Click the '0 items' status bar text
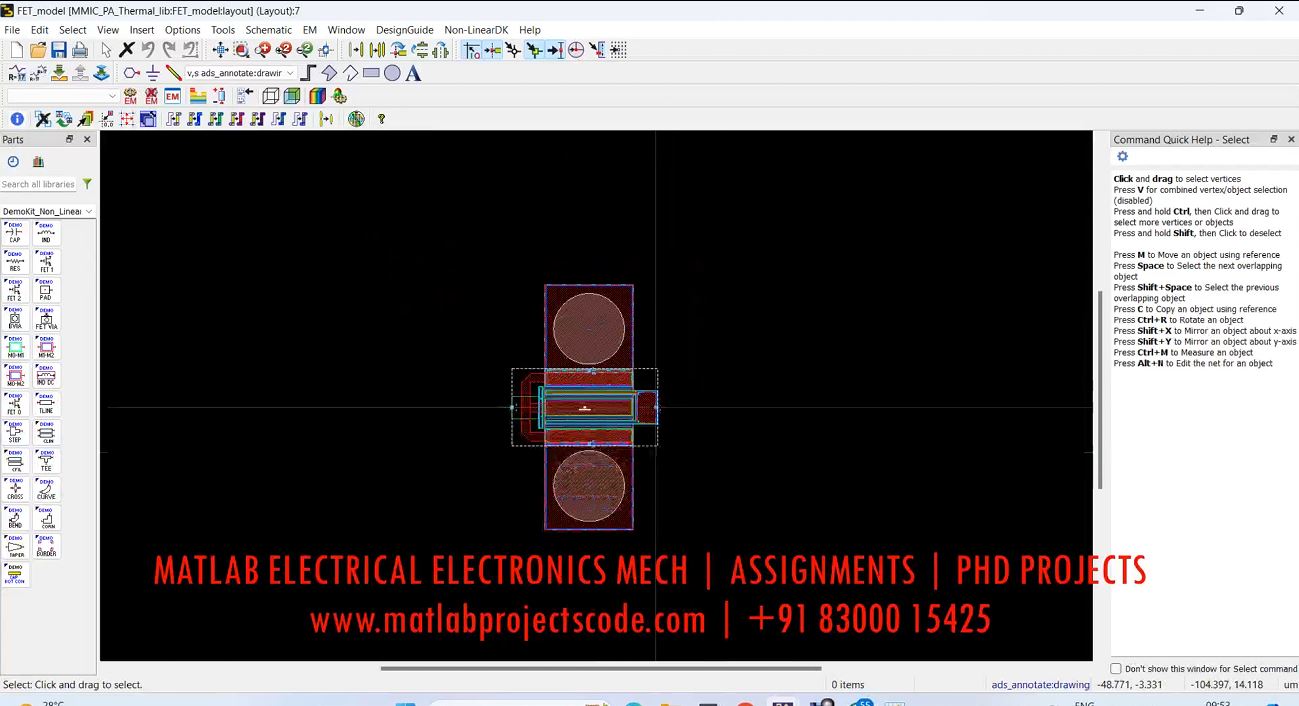1299x706 pixels. point(848,685)
